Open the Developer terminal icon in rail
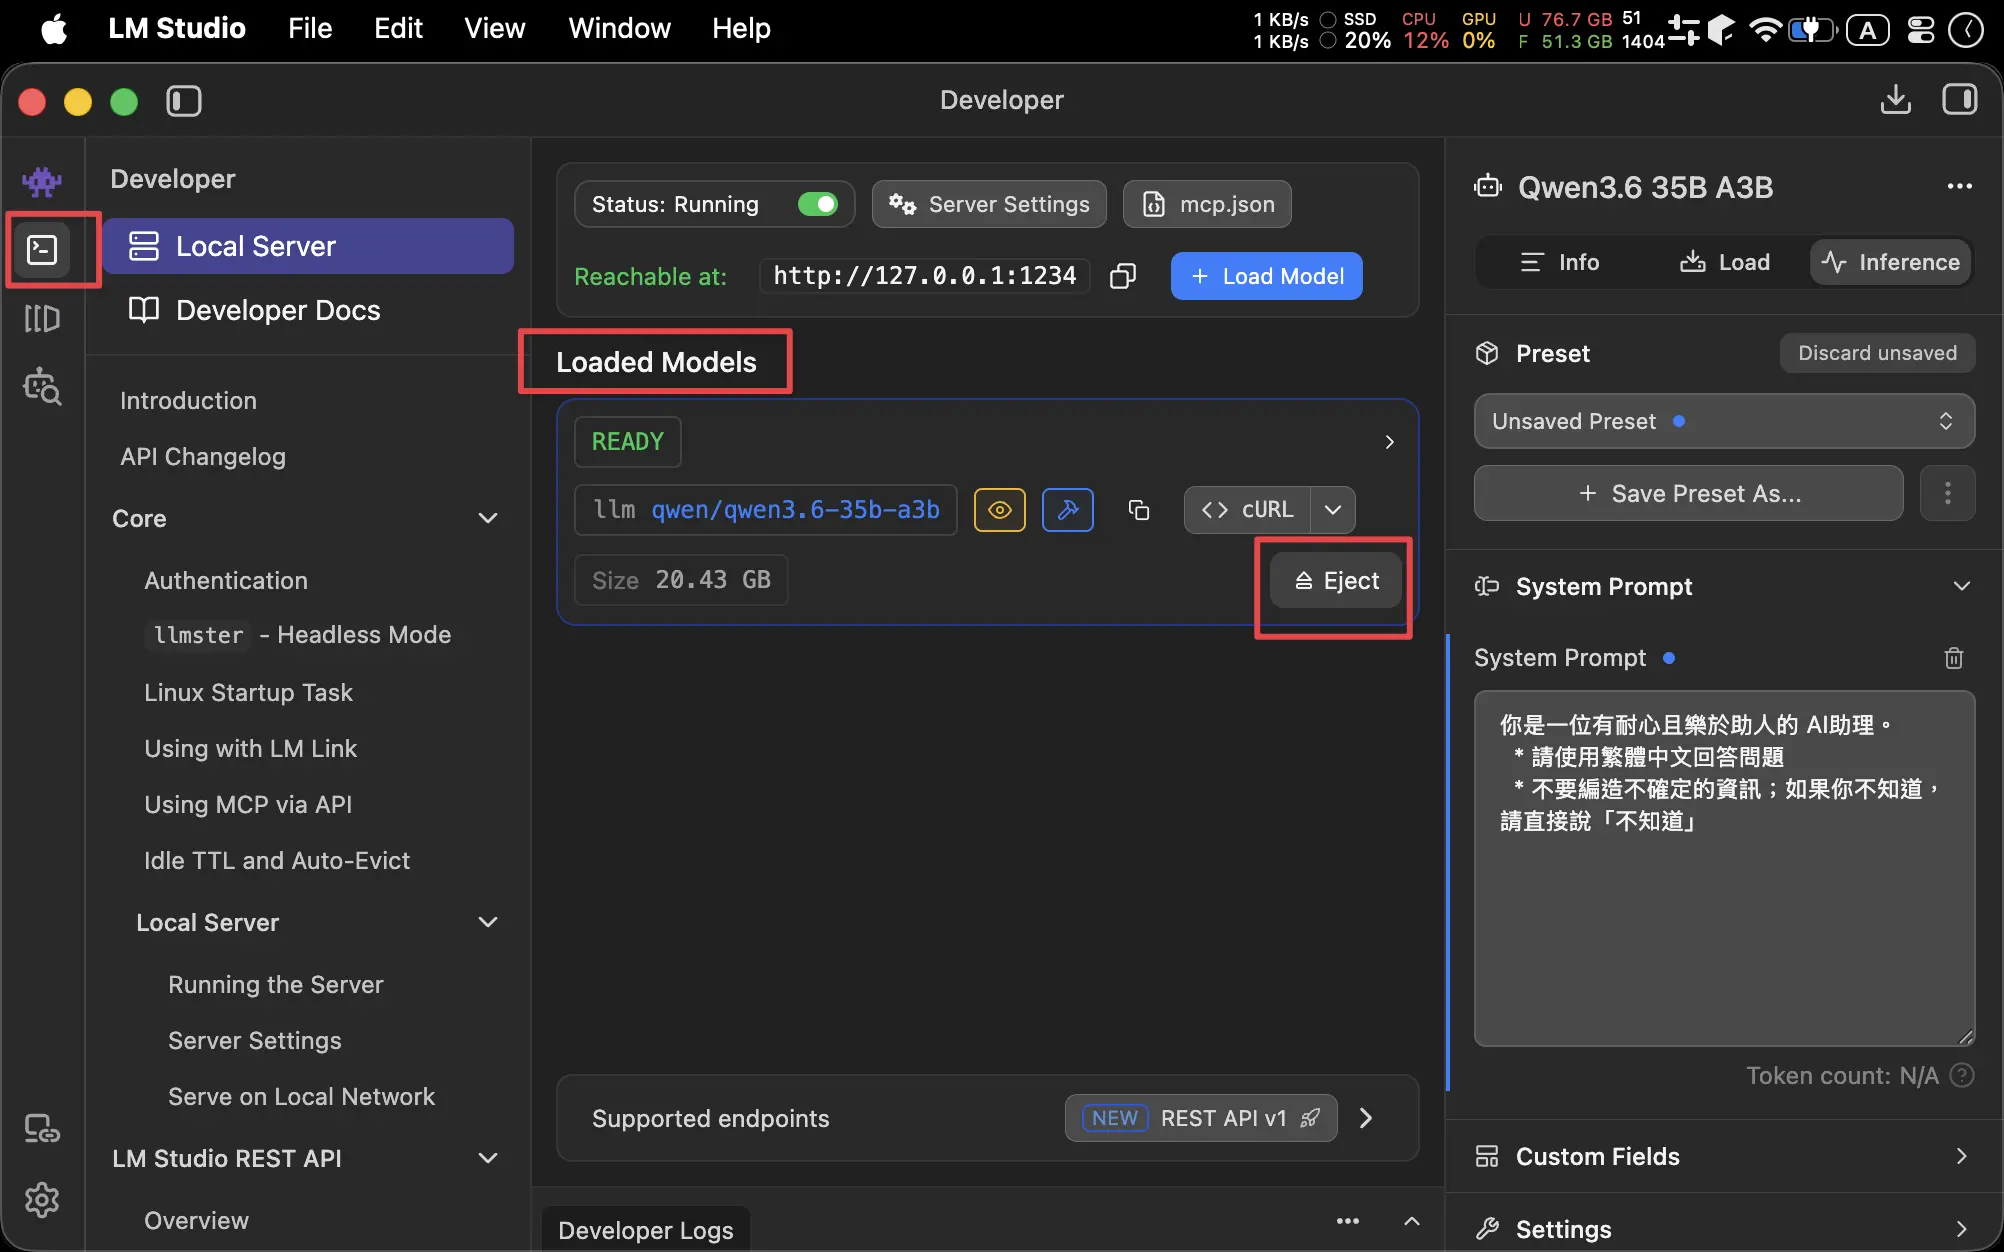The height and width of the screenshot is (1252, 2004). click(42, 249)
